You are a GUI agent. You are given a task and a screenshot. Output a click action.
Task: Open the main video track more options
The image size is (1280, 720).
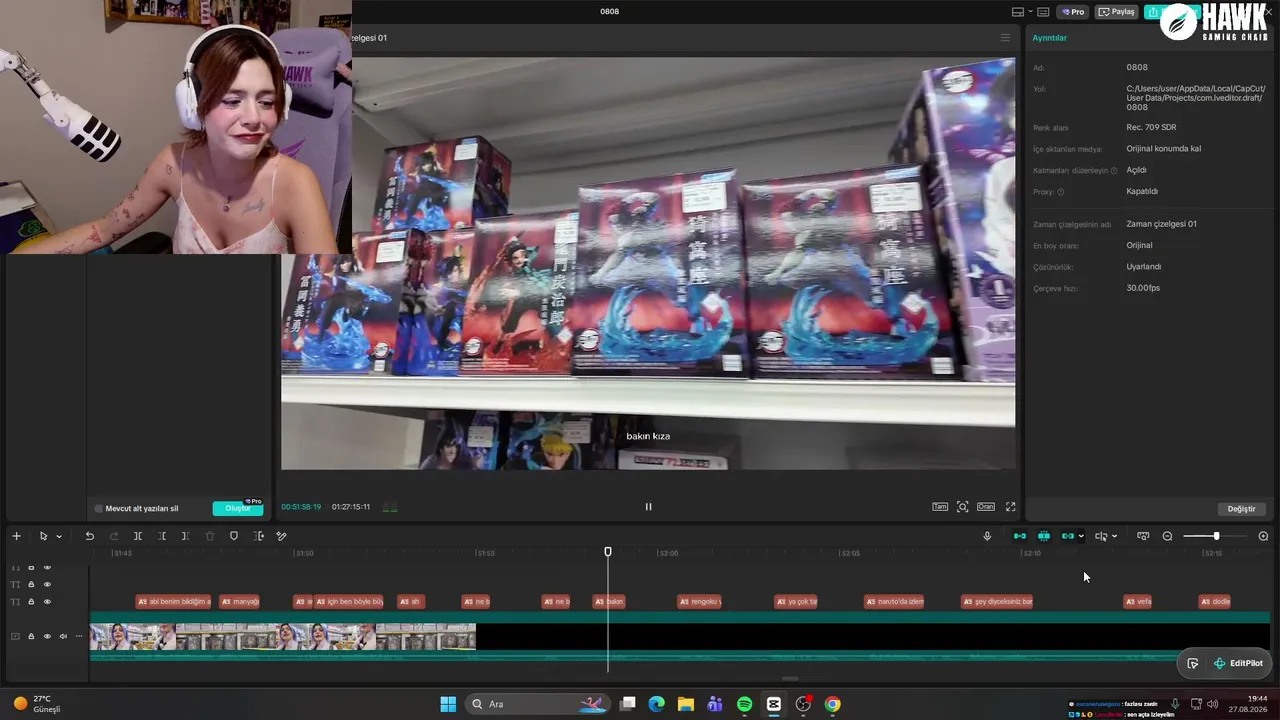point(79,637)
